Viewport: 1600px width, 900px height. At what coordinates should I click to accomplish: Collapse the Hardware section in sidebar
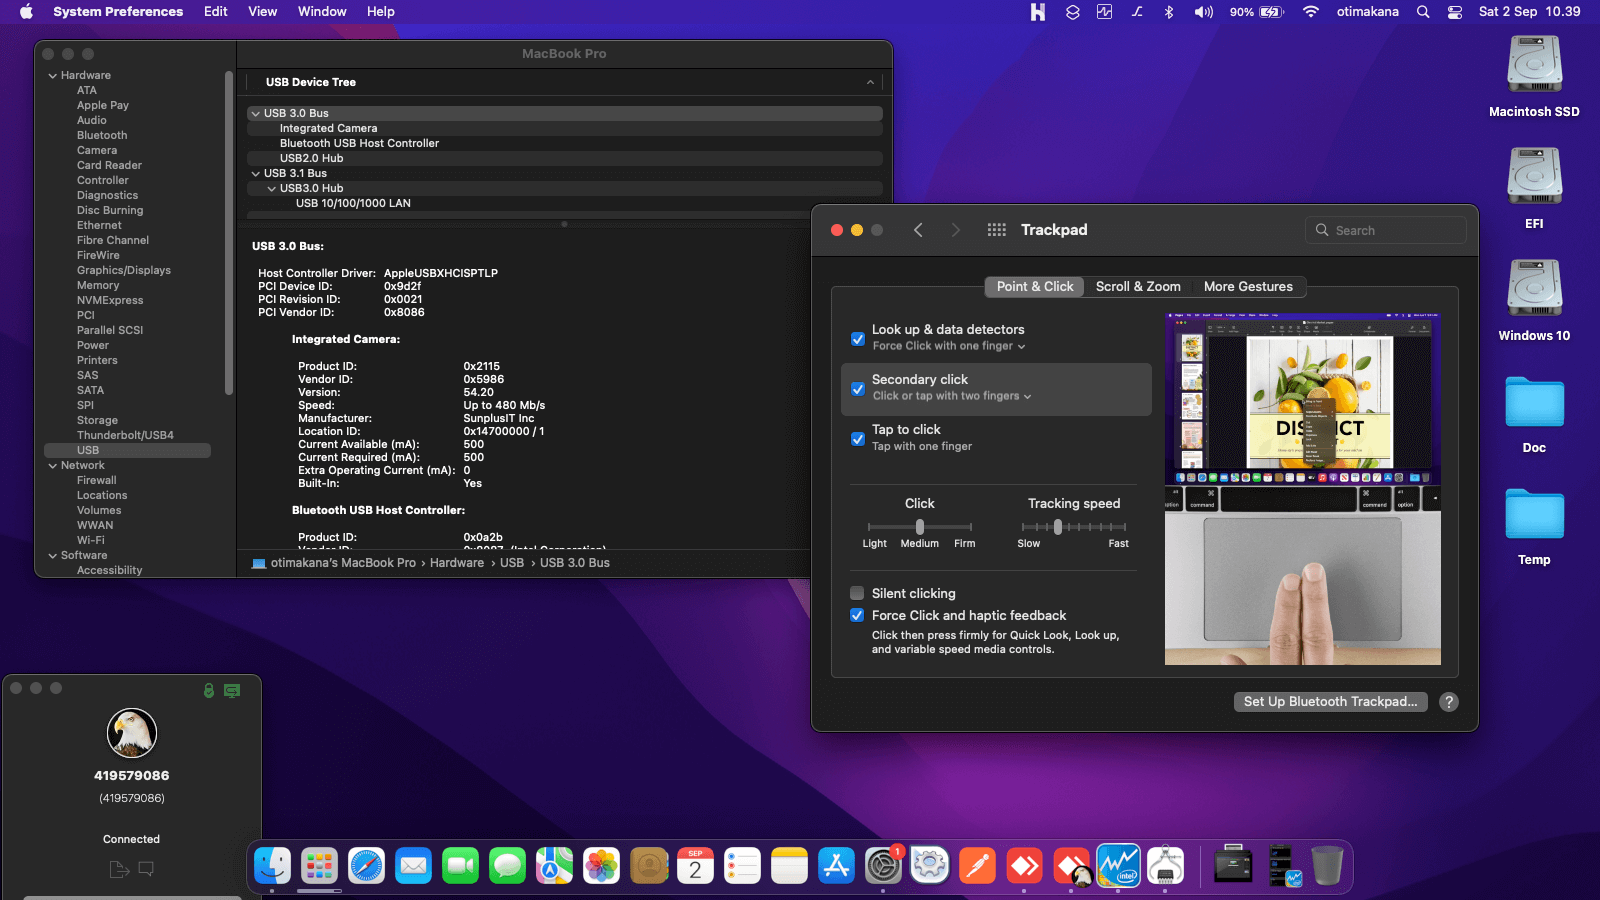[x=52, y=76]
